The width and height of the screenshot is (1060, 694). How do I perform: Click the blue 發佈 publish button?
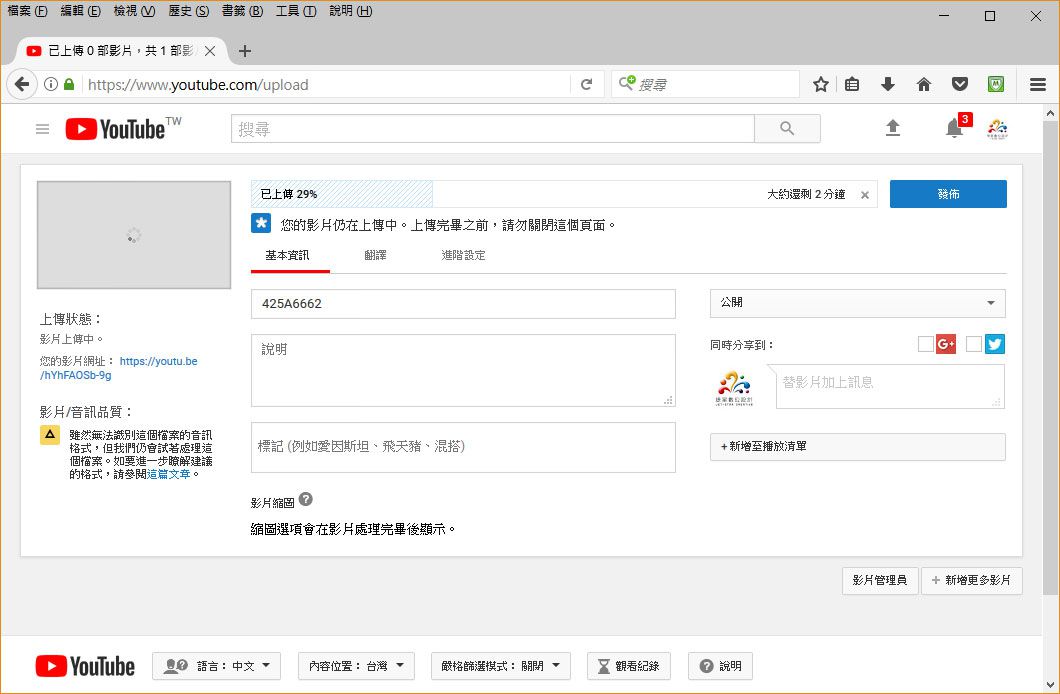[947, 194]
